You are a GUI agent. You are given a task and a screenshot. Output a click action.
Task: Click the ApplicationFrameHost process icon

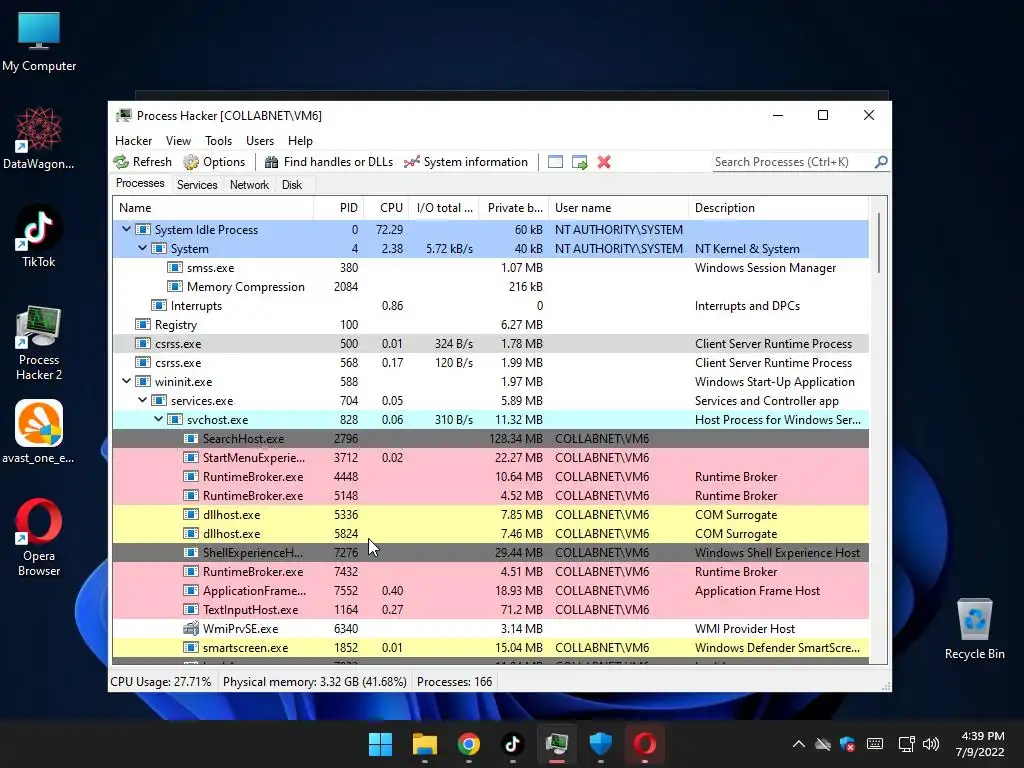191,590
